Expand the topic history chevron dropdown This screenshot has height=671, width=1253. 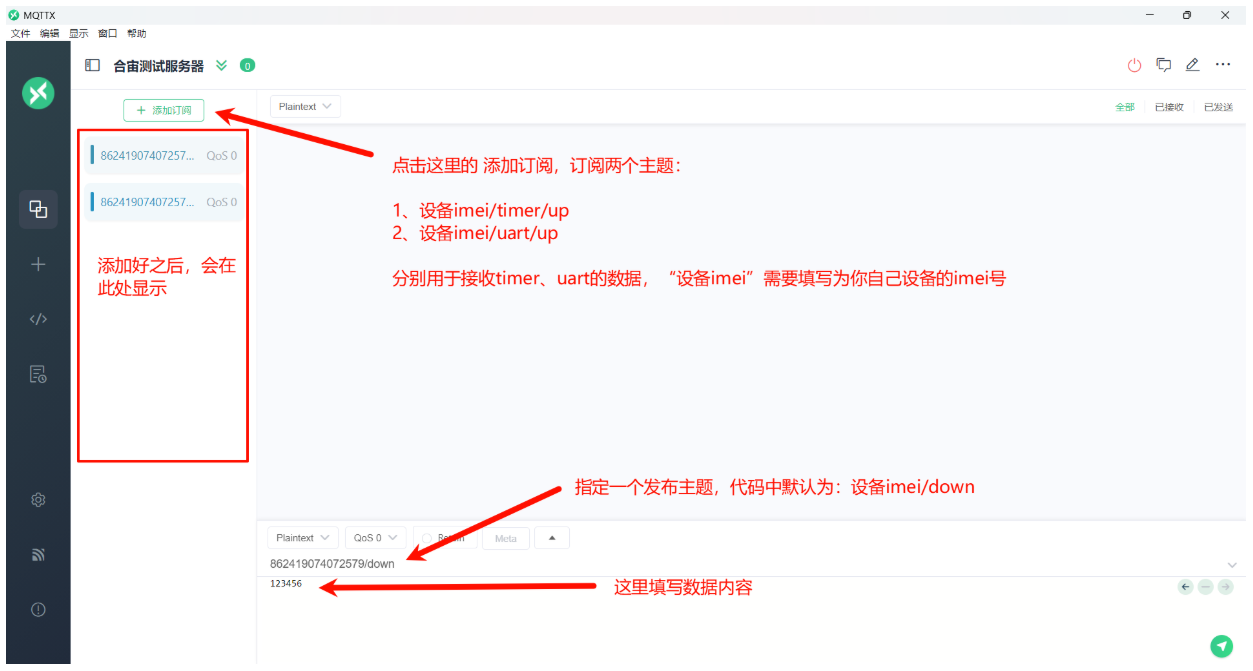1232,565
